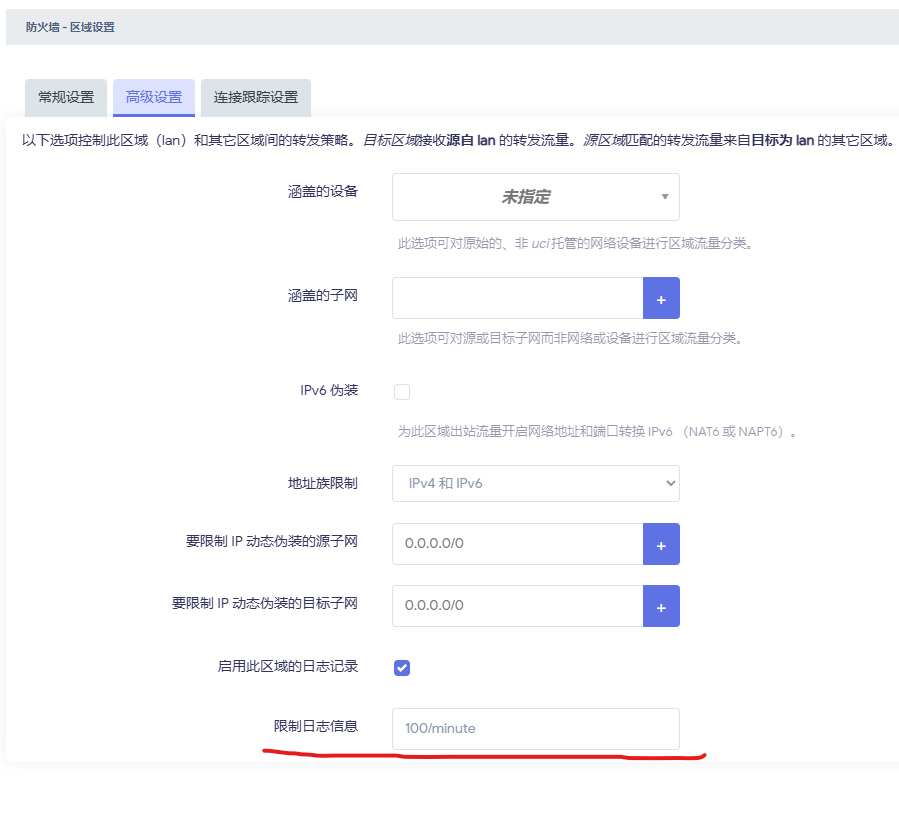Focus the 涵盖的子网 text input
Viewport: 899px width, 821px height.
tap(517, 298)
